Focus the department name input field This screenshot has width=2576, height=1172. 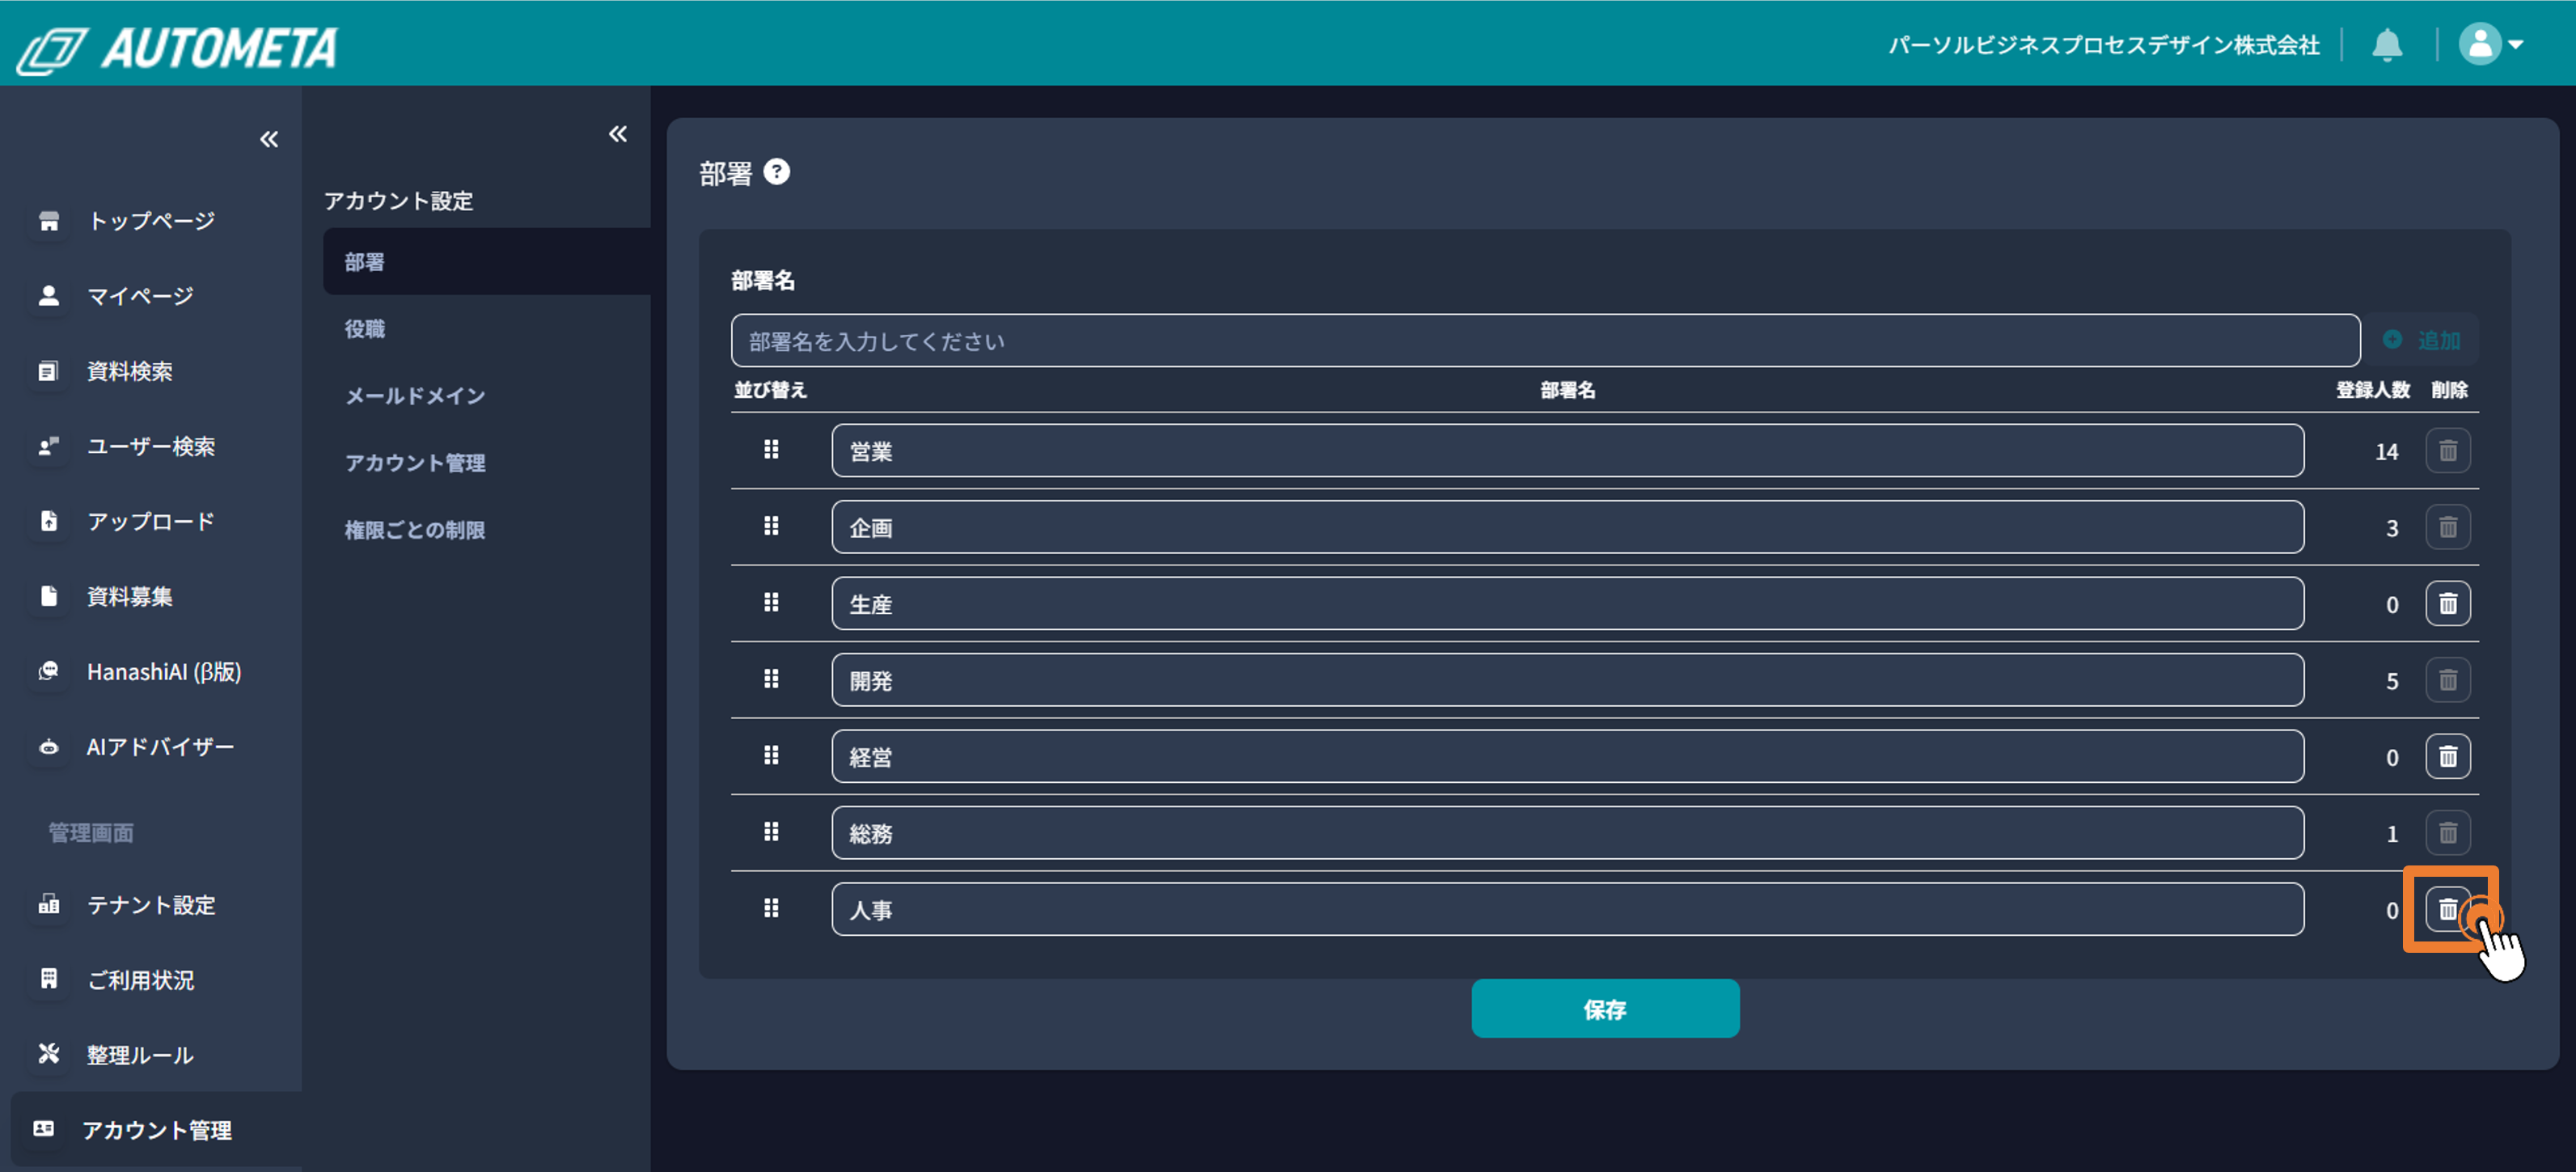click(1545, 340)
